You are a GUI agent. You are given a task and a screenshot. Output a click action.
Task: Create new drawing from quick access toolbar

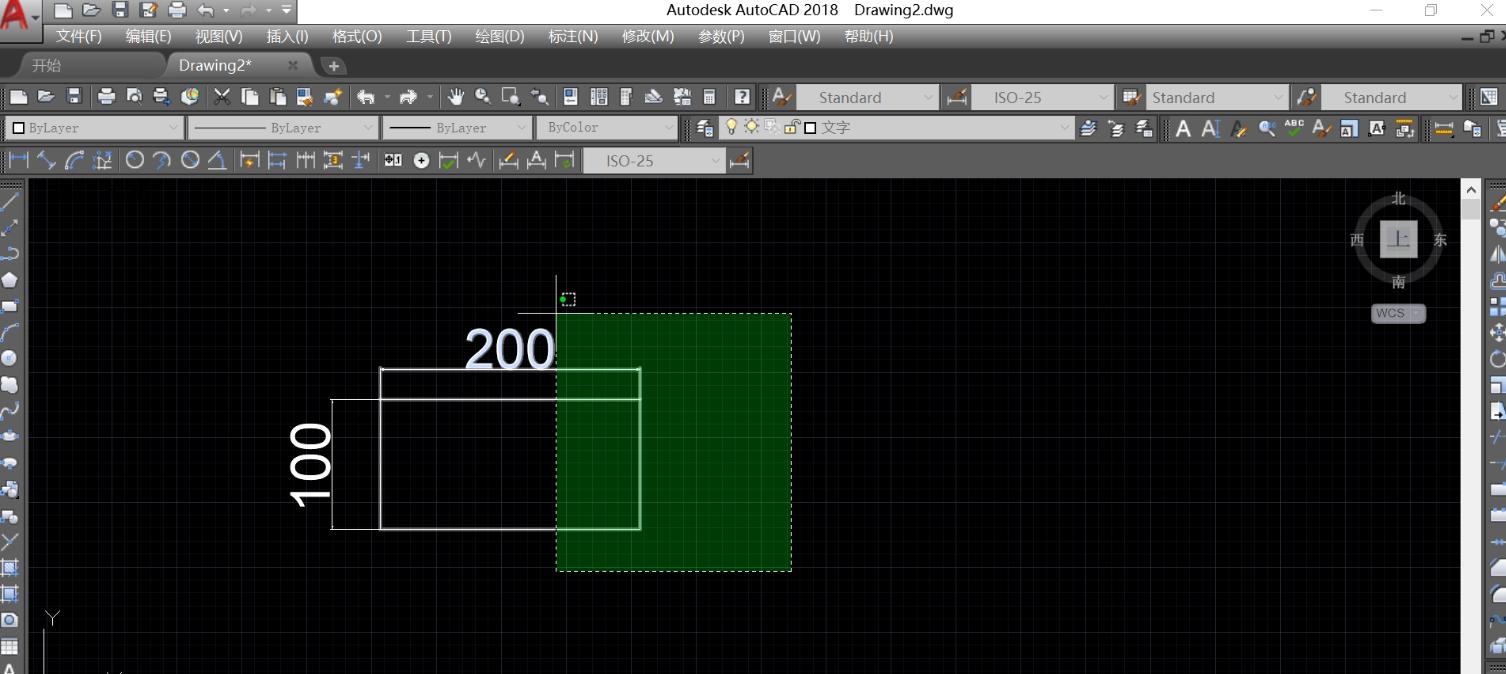point(63,11)
